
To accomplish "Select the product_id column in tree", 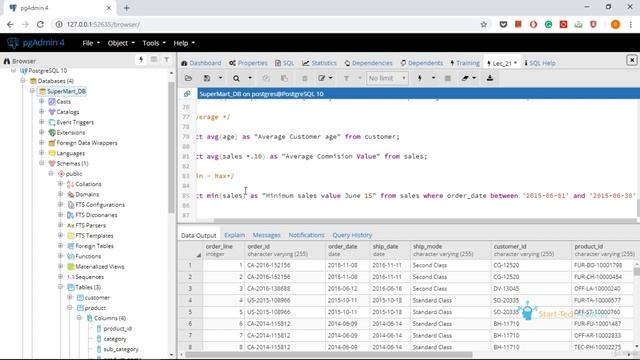I will click(x=118, y=329).
